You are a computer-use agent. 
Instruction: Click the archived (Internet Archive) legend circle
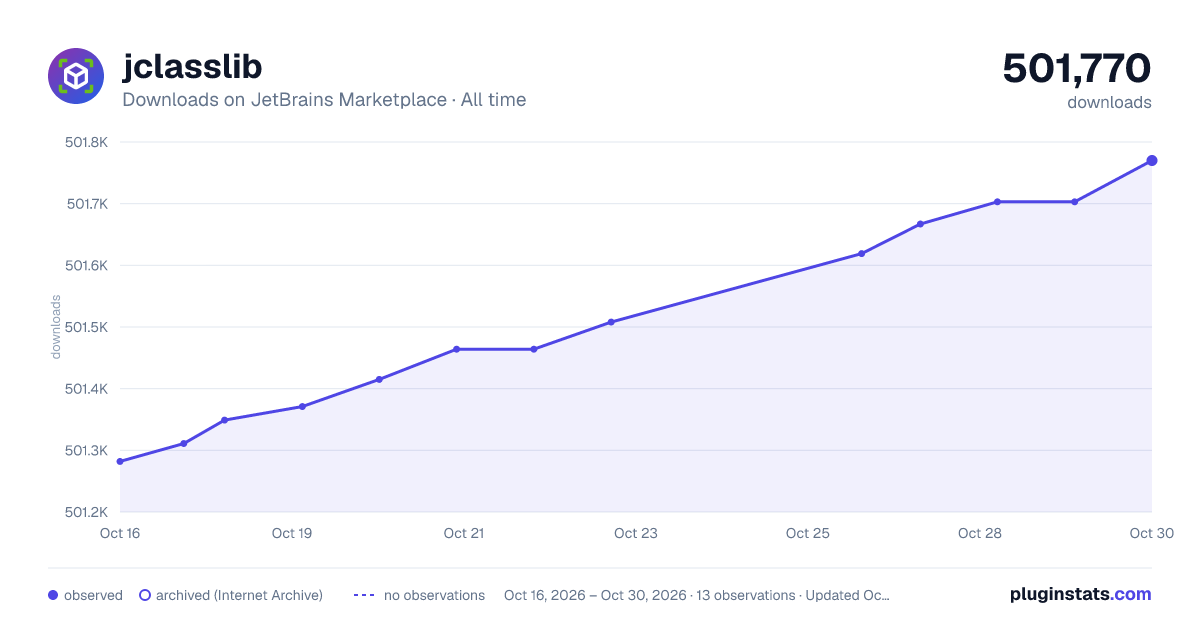[145, 595]
